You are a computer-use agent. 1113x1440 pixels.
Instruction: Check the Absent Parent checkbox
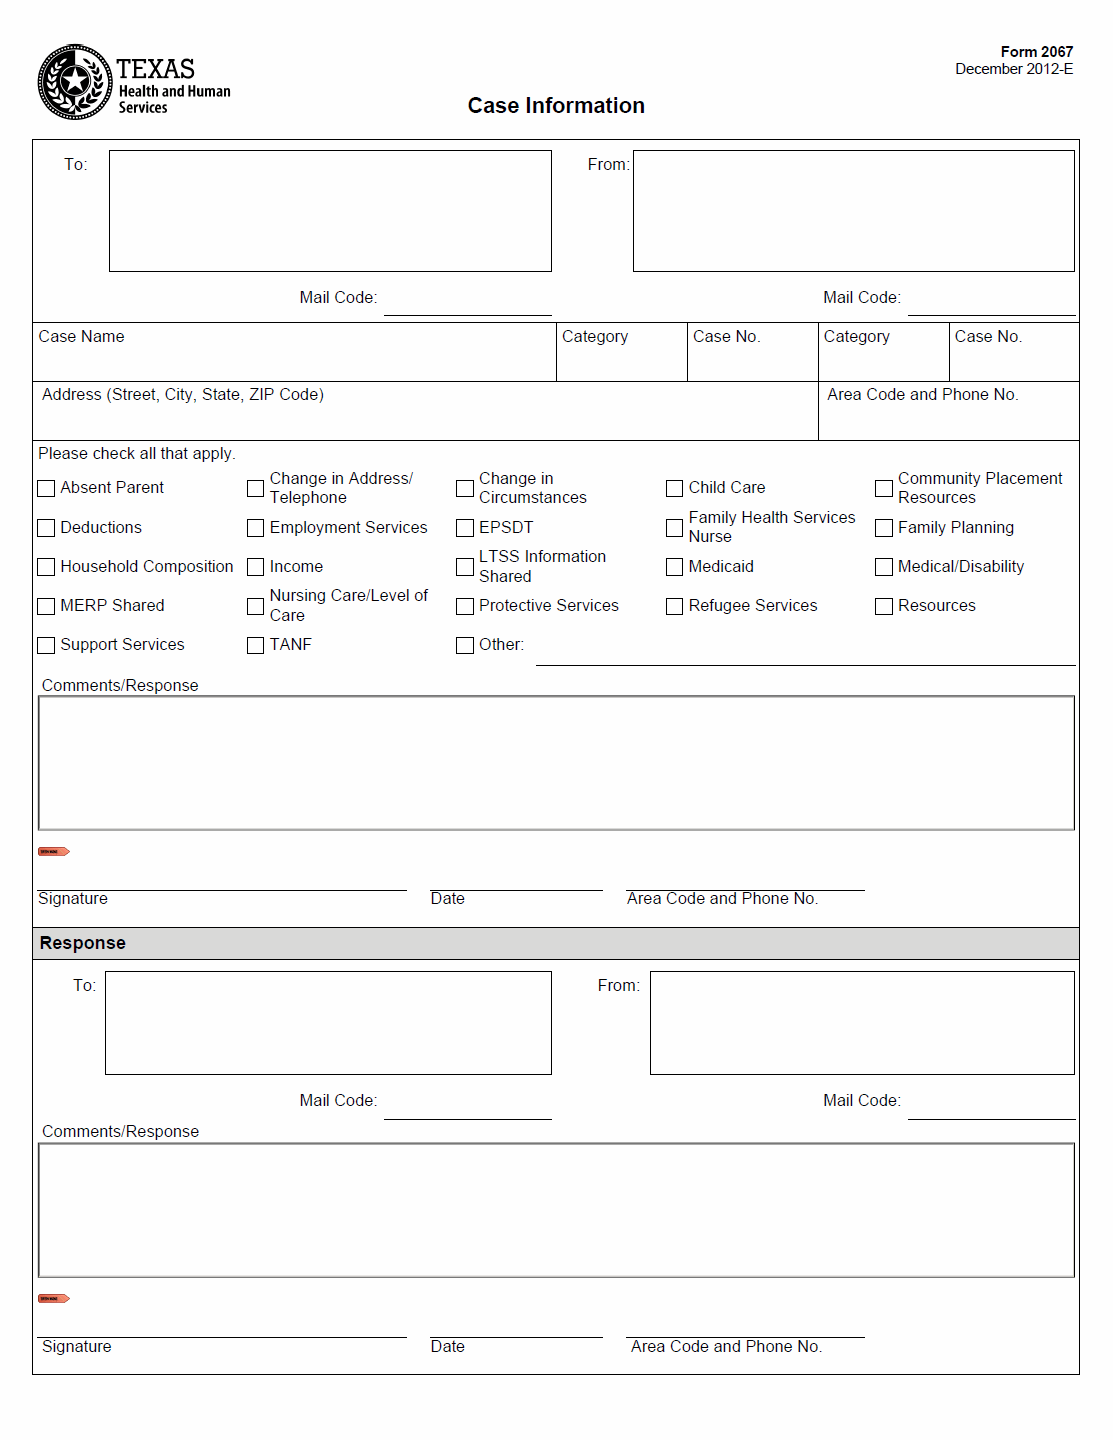[x=46, y=488]
